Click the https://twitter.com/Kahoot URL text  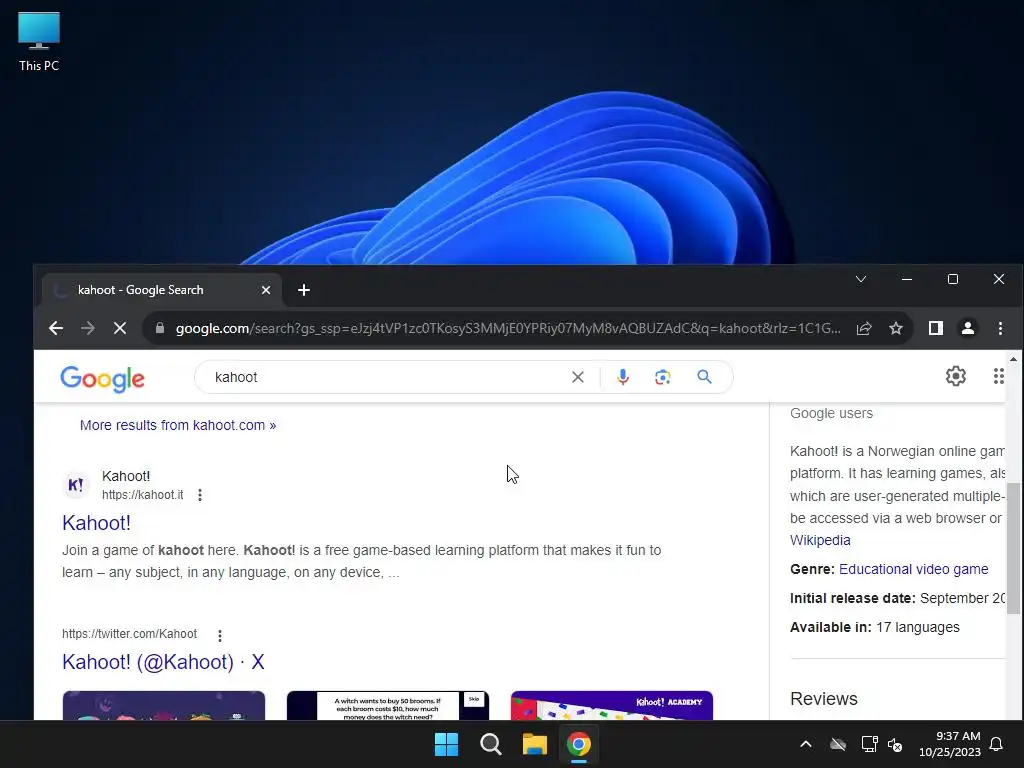(129, 634)
